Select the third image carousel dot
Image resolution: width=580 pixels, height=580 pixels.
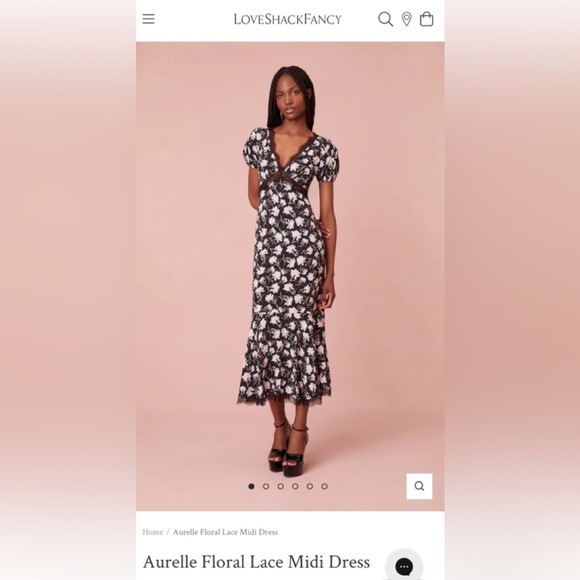[280, 486]
